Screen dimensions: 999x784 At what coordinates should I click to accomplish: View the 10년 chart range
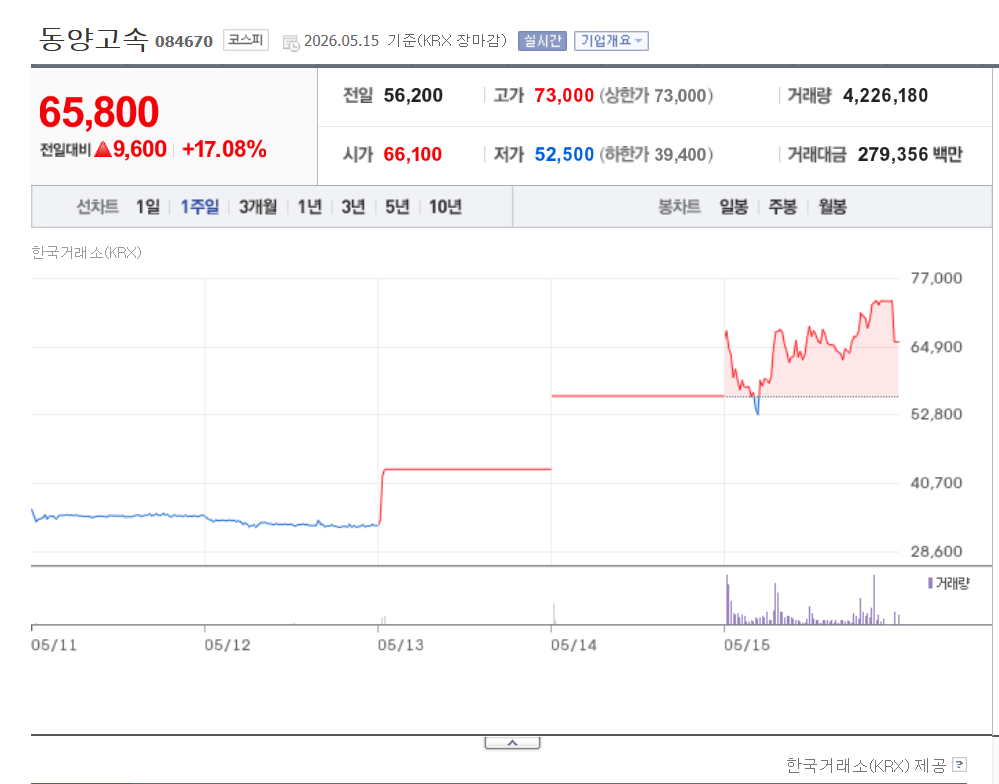445,206
